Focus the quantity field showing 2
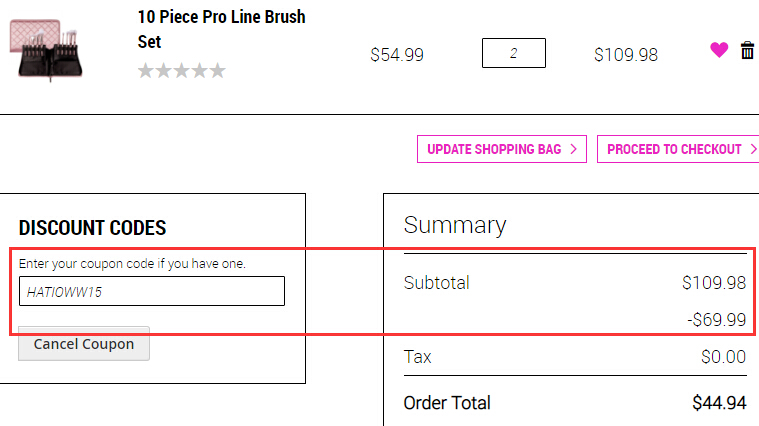 point(514,53)
